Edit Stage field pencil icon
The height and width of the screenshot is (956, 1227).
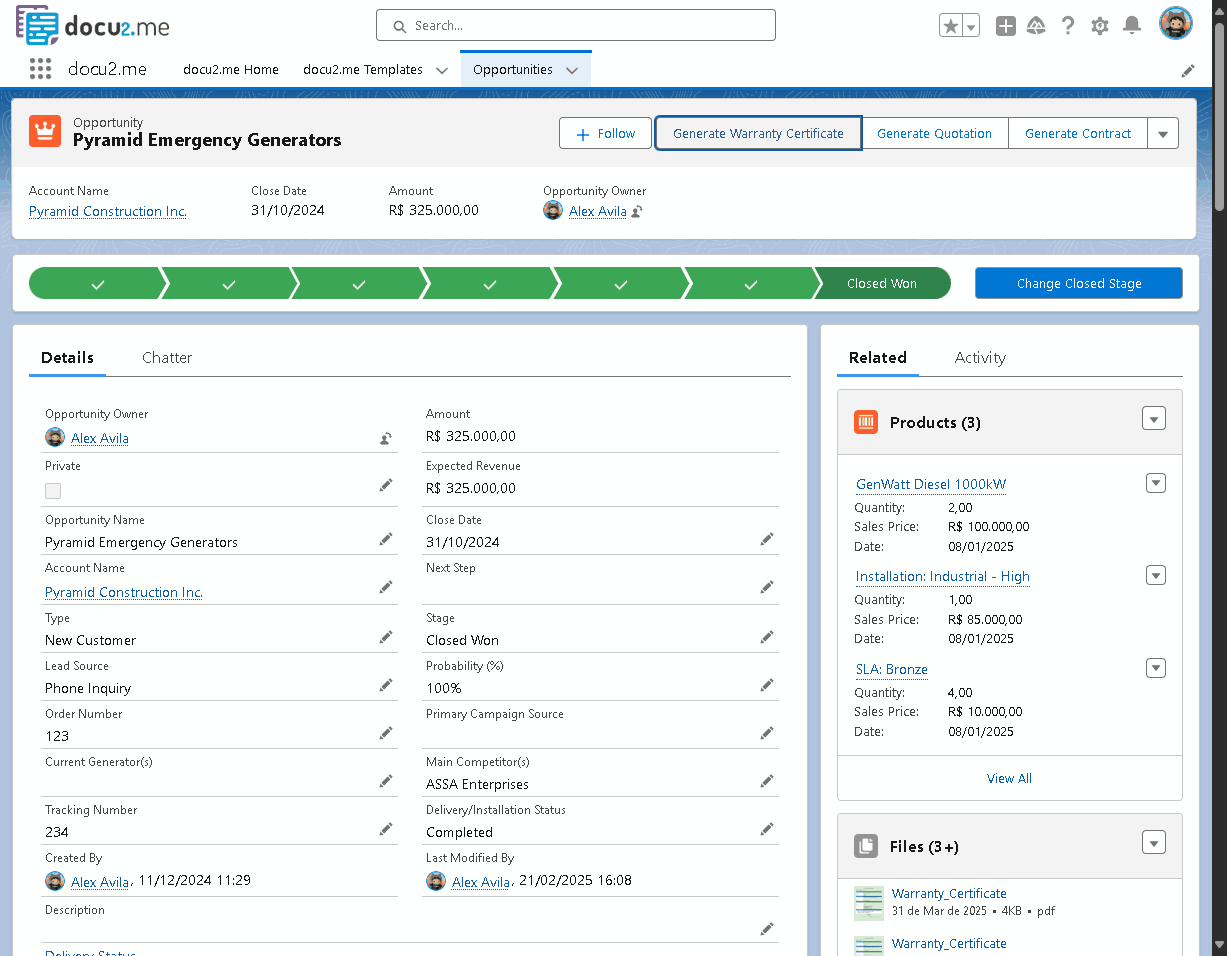[767, 637]
